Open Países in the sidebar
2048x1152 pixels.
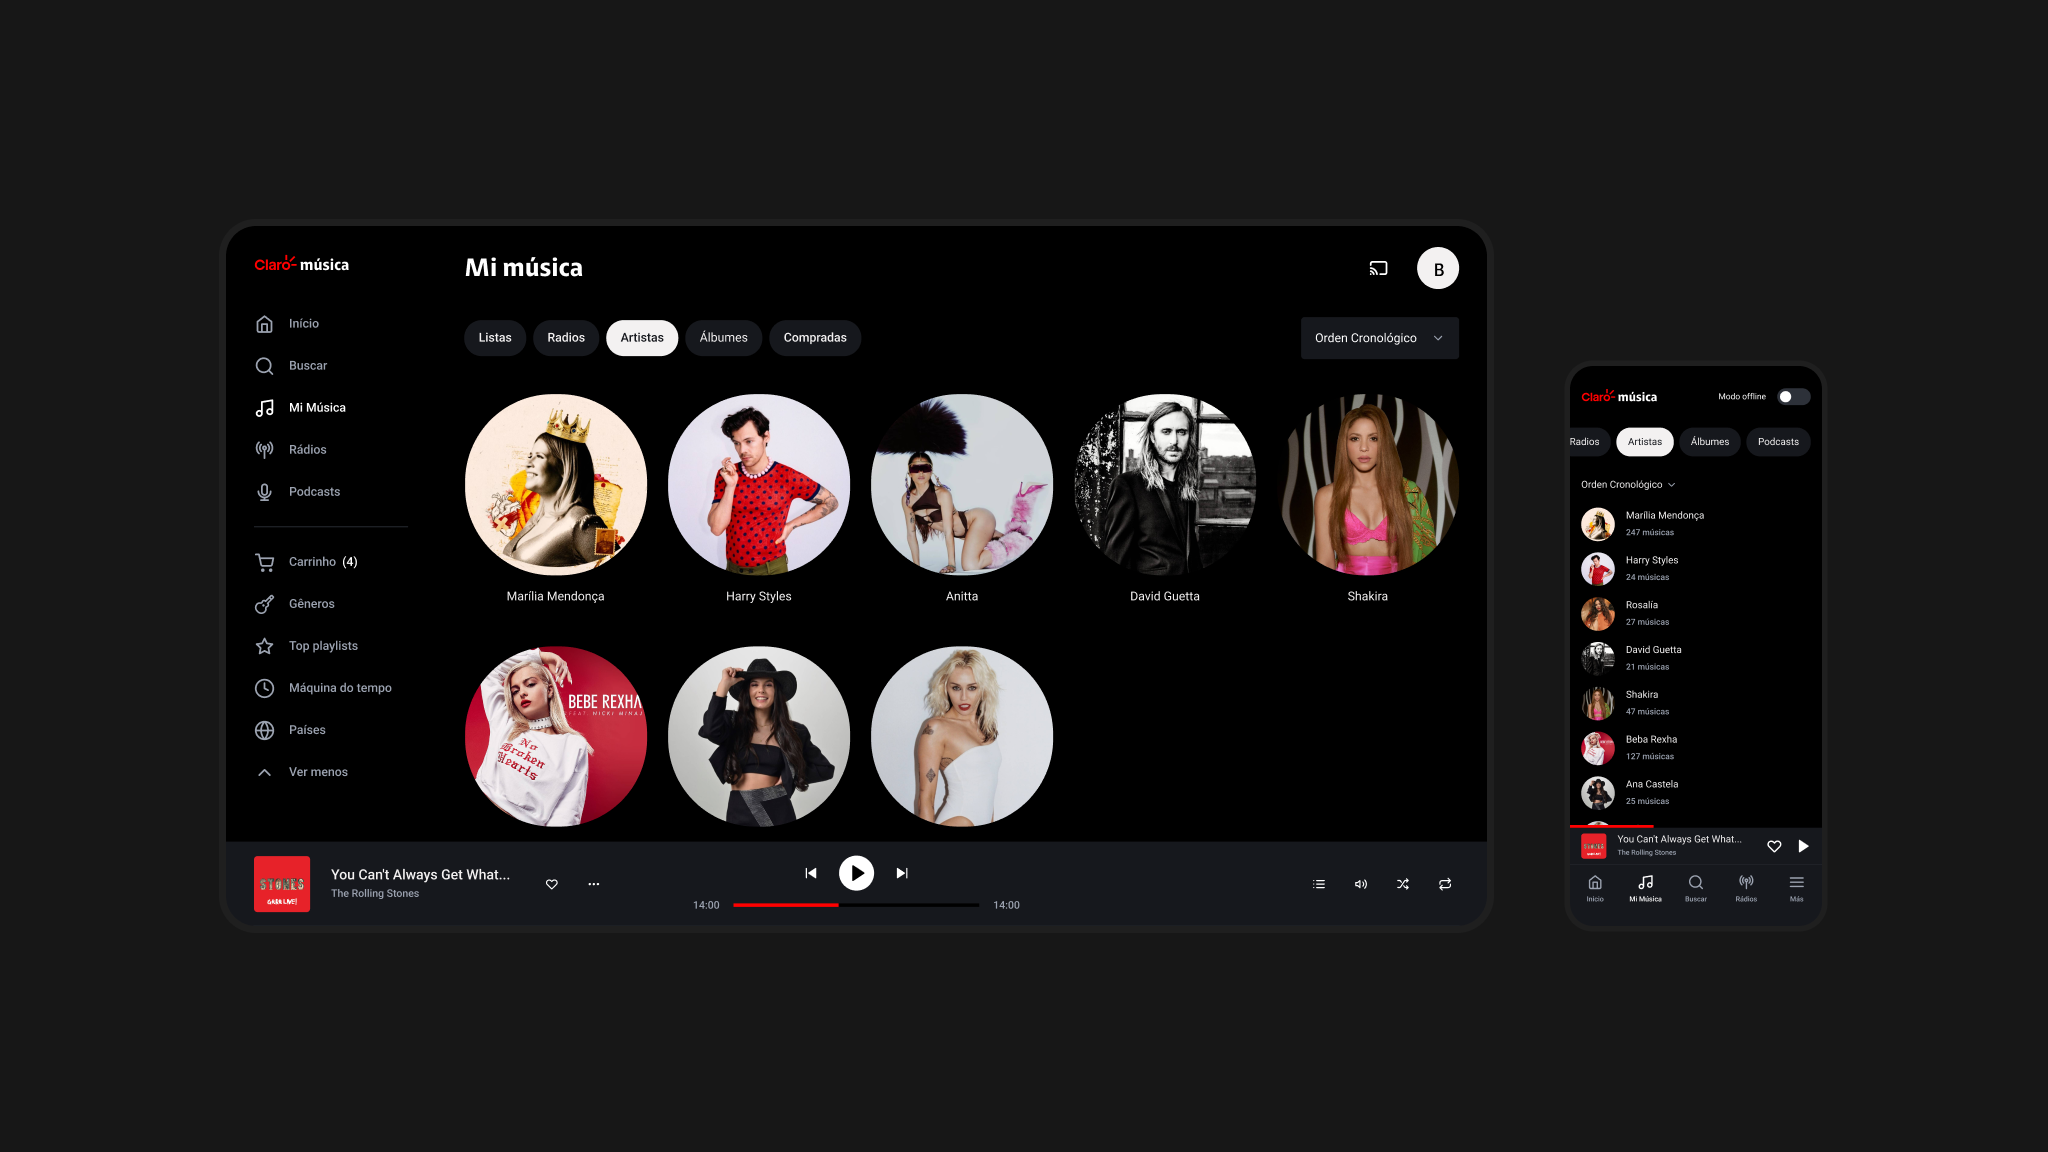click(290, 730)
